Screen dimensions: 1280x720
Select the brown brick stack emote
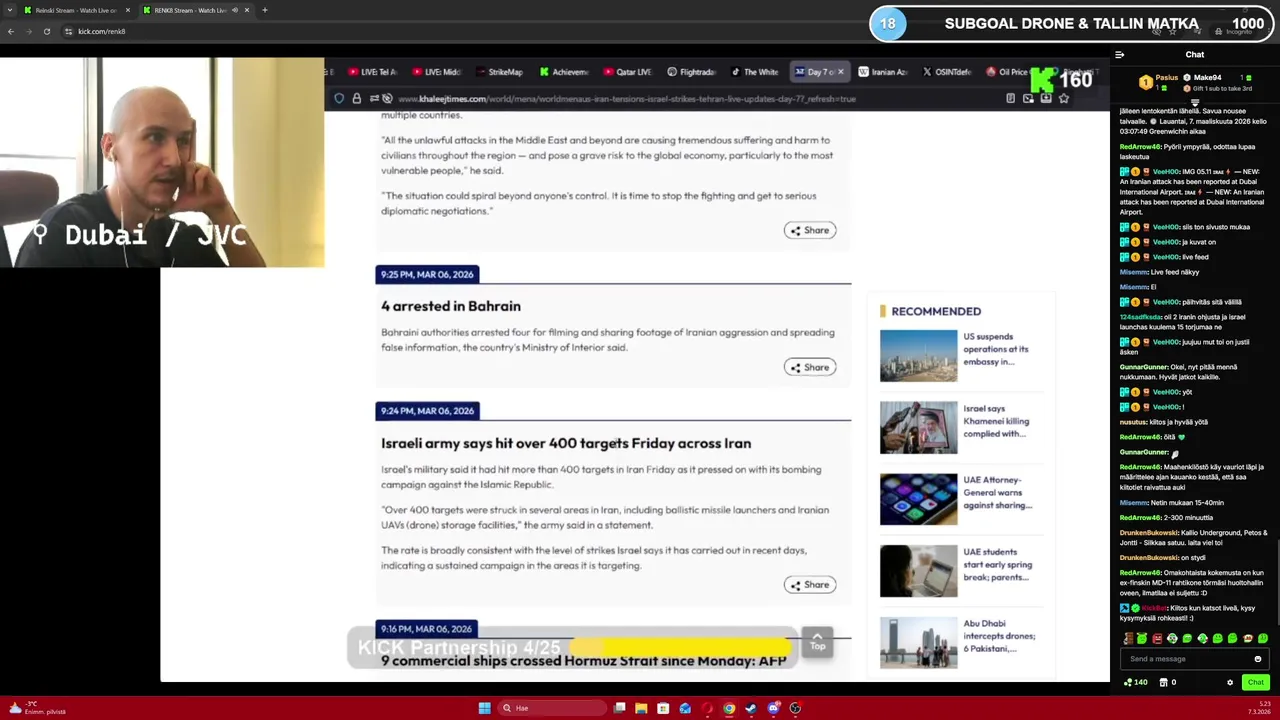(x=1128, y=638)
